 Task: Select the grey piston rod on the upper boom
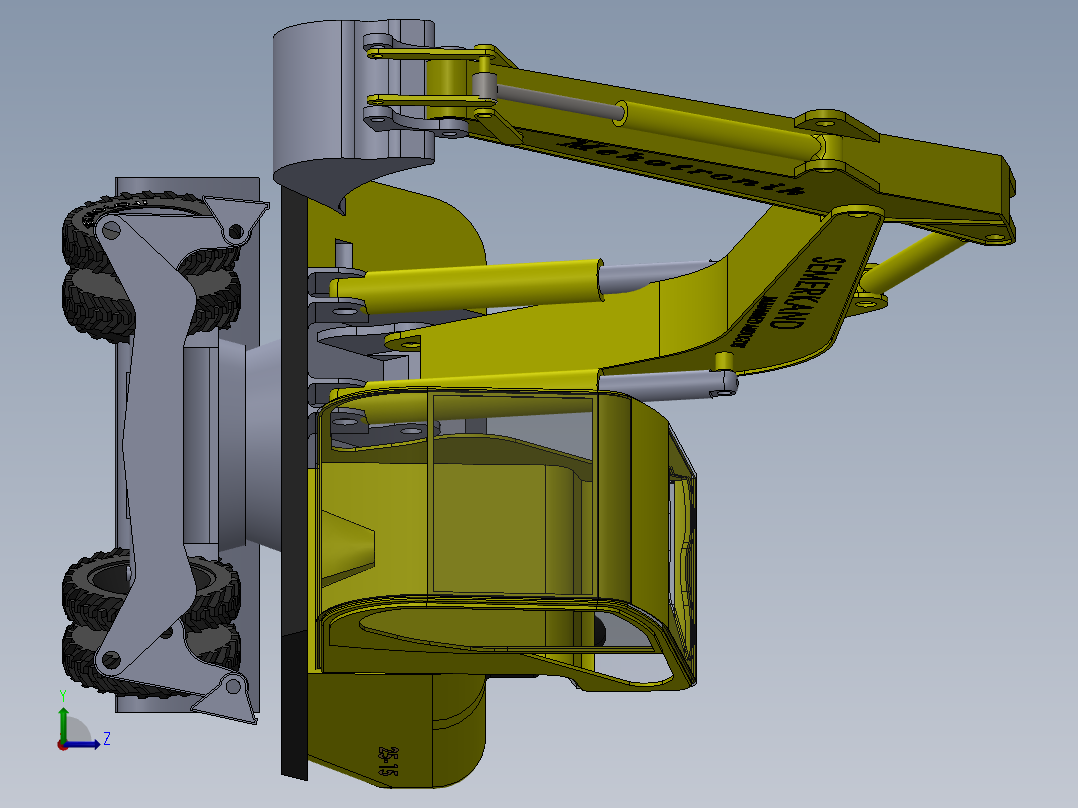[x=560, y=101]
